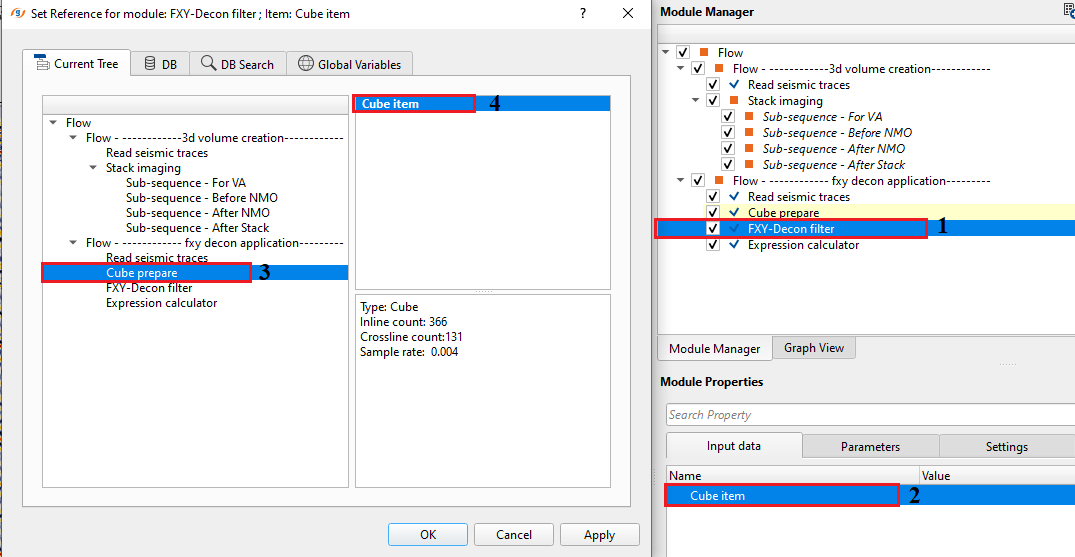The image size is (1075, 557).
Task: Collapse the fxy decon application flow in Module Manager
Action: point(681,181)
